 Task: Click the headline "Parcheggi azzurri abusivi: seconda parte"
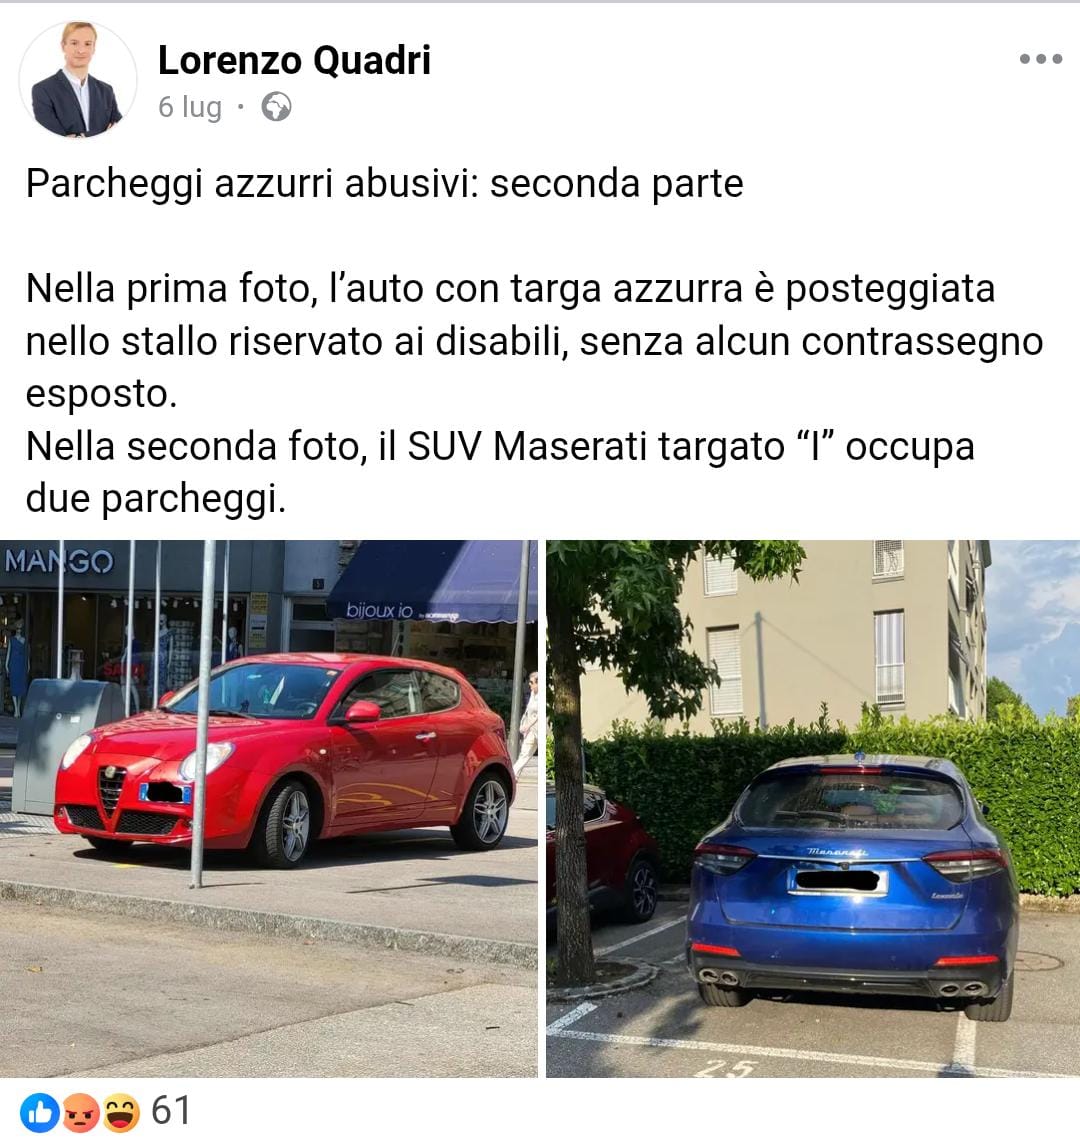click(385, 184)
